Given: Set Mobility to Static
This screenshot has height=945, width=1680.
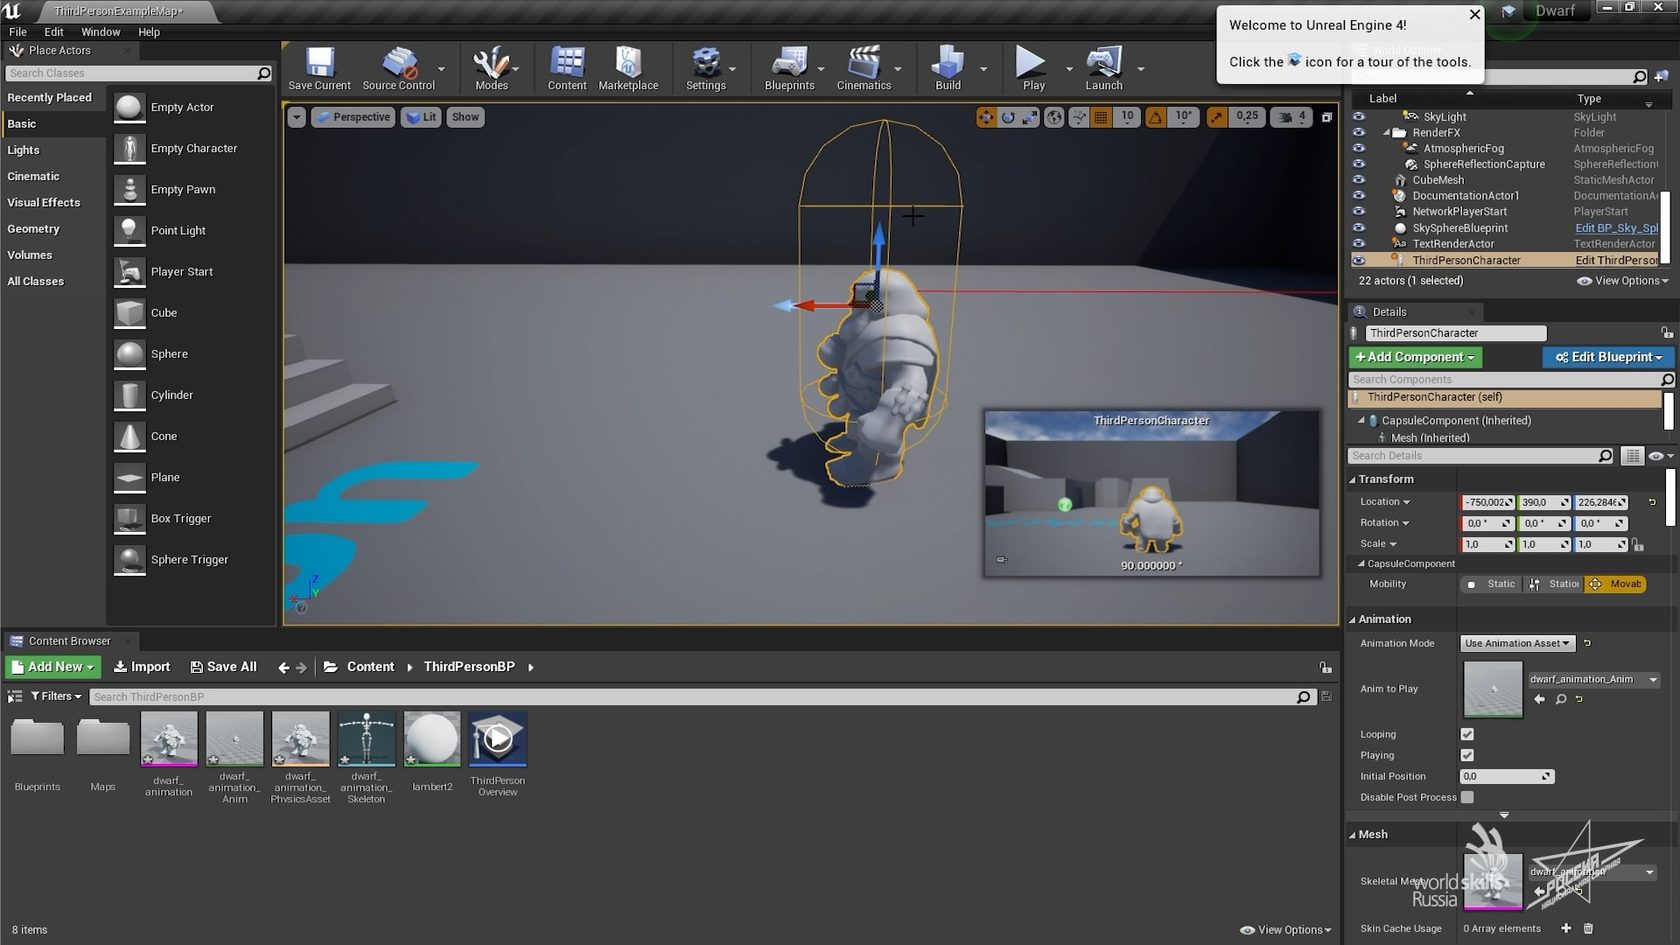Looking at the screenshot, I should (x=1492, y=584).
